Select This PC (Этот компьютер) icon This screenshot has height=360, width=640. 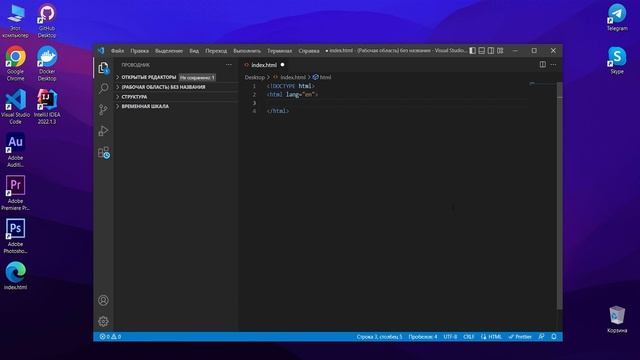coord(16,21)
